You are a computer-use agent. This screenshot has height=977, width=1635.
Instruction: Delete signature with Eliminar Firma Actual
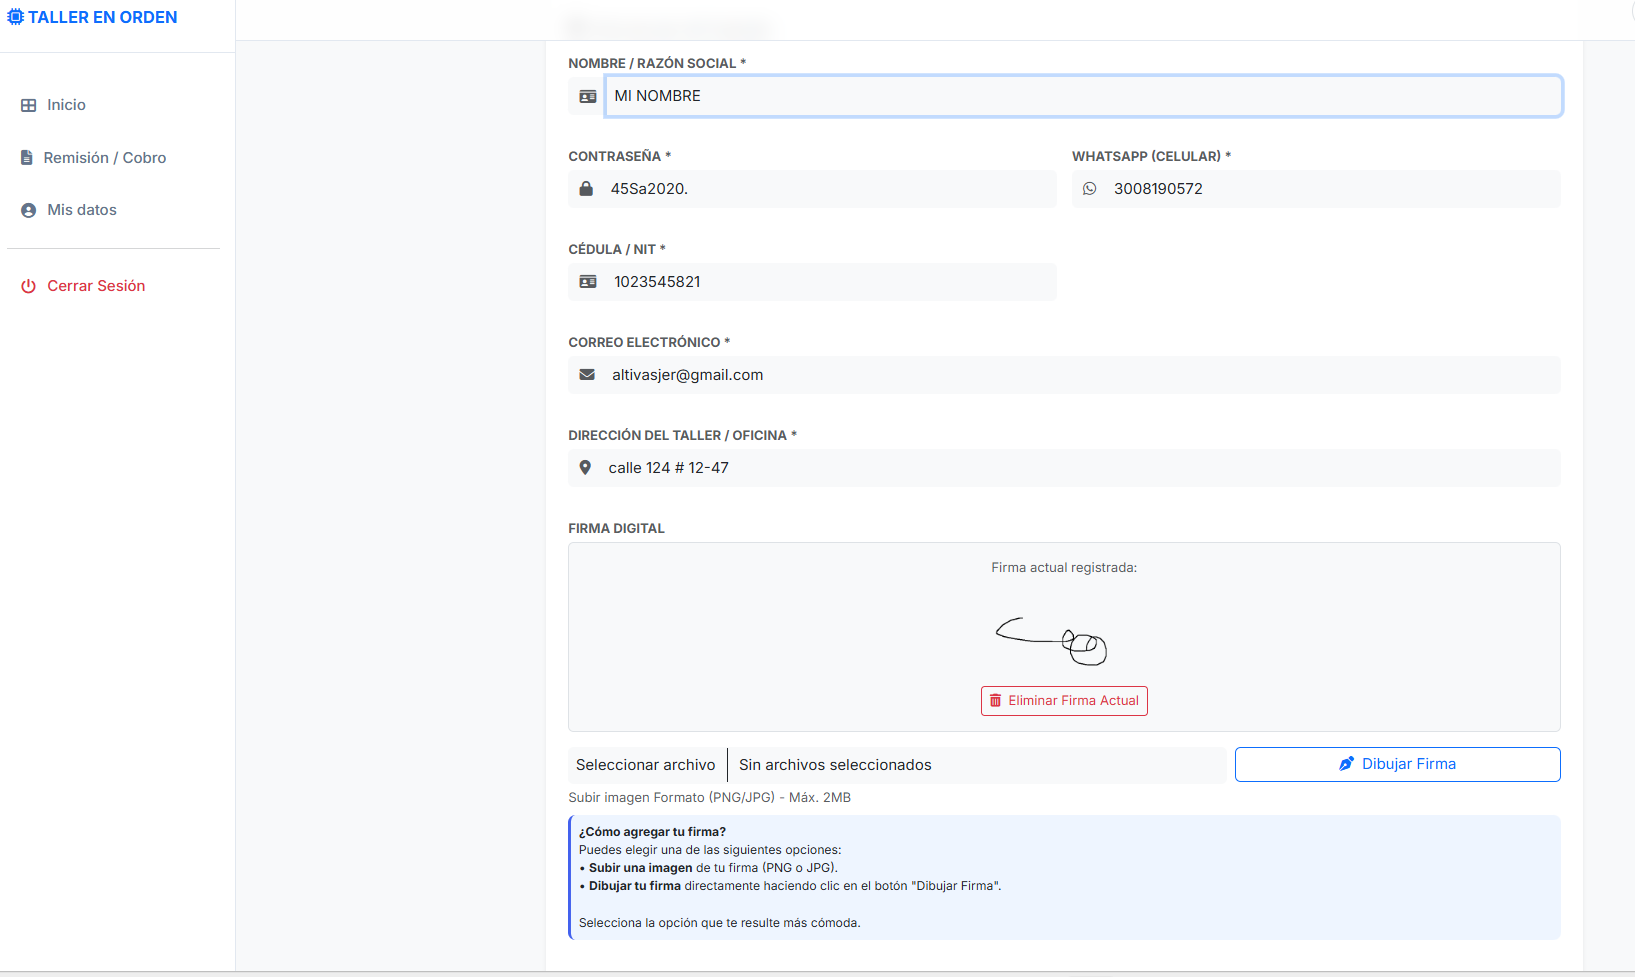pyautogui.click(x=1064, y=701)
